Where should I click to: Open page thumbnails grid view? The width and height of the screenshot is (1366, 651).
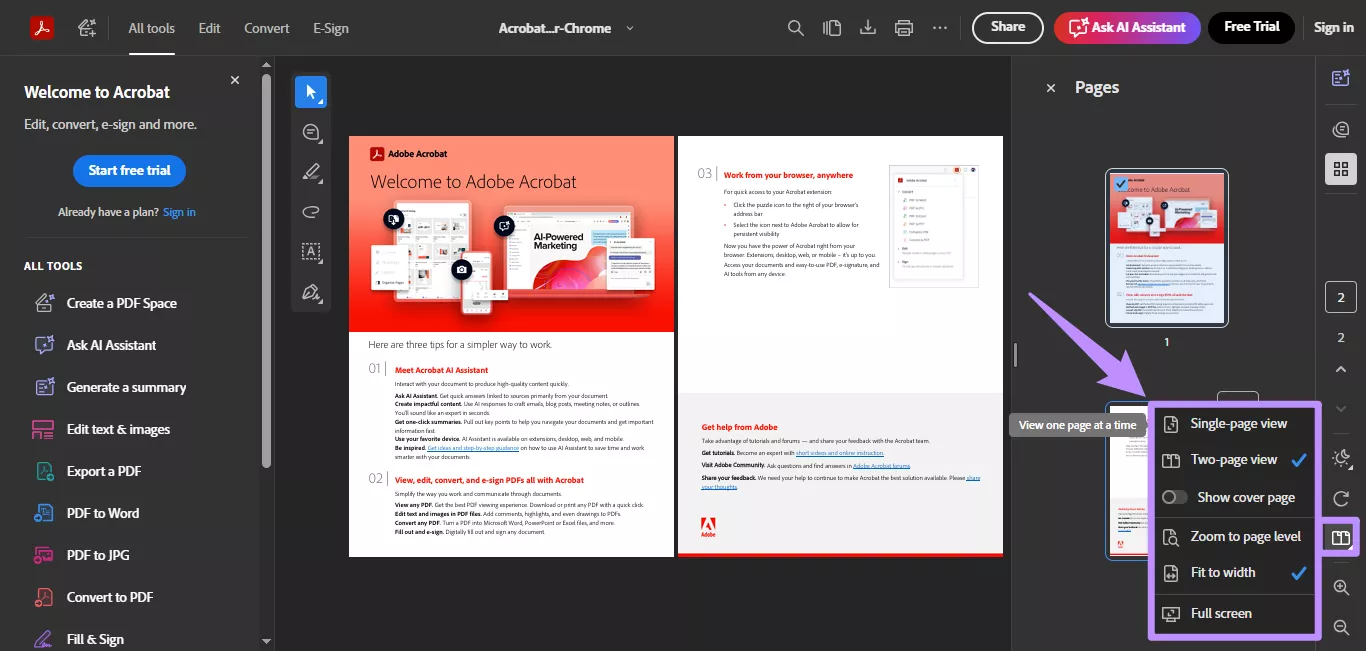tap(1340, 168)
